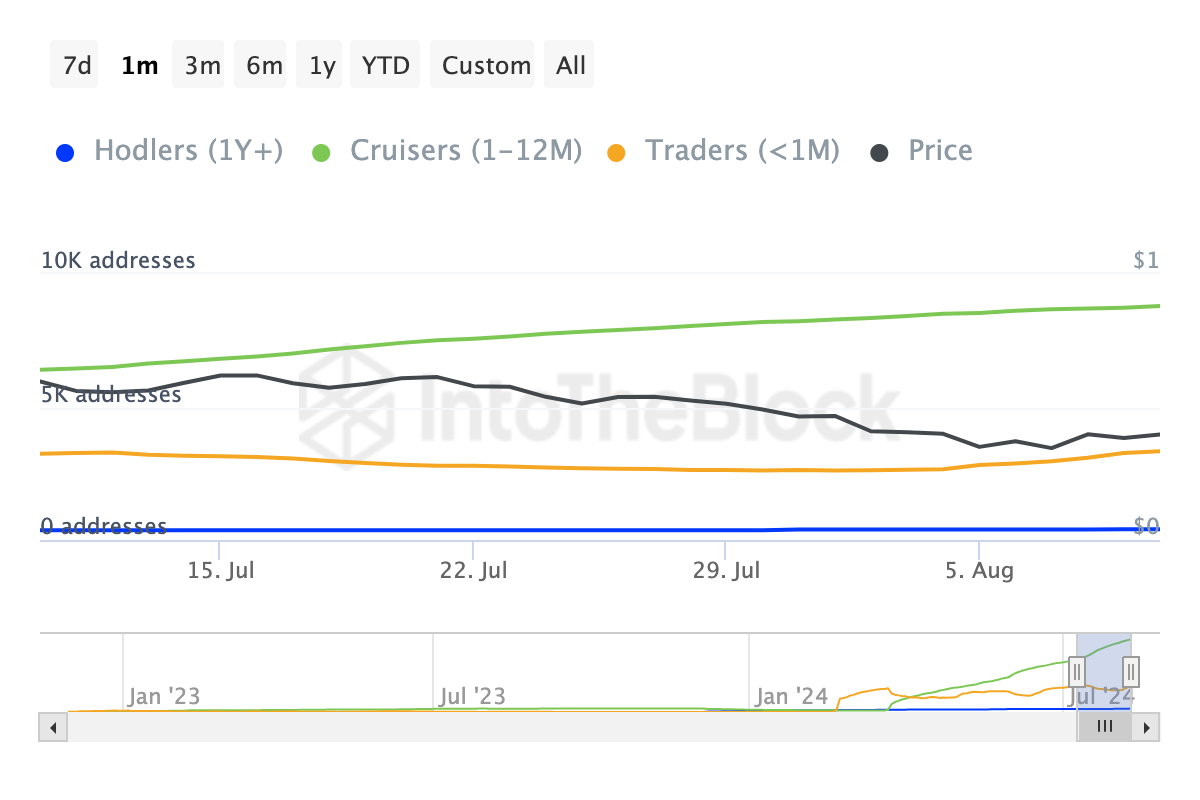The image size is (1200, 800).
Task: Select the 6m time range
Action: tap(264, 66)
